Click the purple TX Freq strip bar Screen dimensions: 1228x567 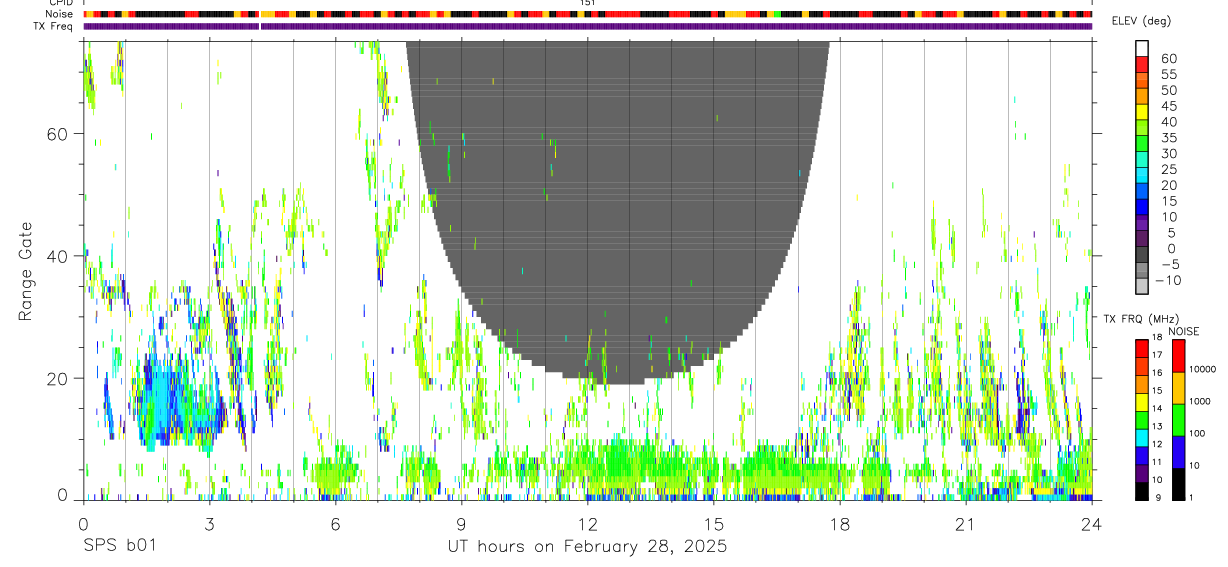tap(588, 26)
